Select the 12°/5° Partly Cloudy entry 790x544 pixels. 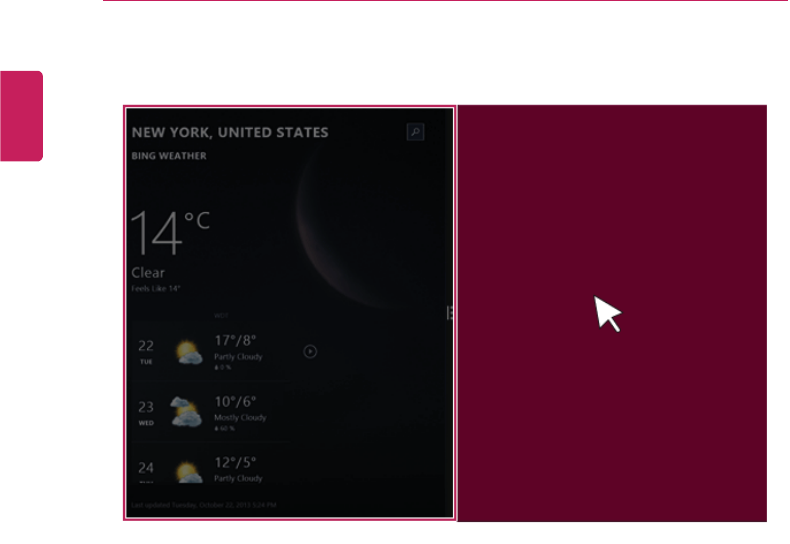click(x=238, y=469)
